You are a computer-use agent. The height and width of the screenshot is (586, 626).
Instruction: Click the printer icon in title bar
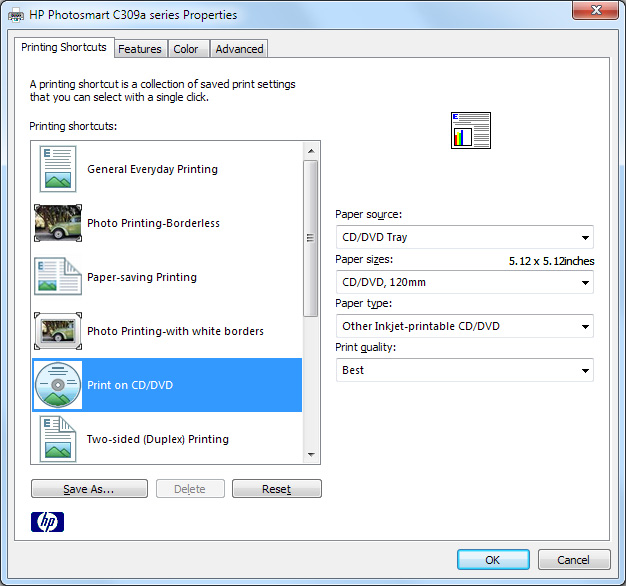coord(17,15)
